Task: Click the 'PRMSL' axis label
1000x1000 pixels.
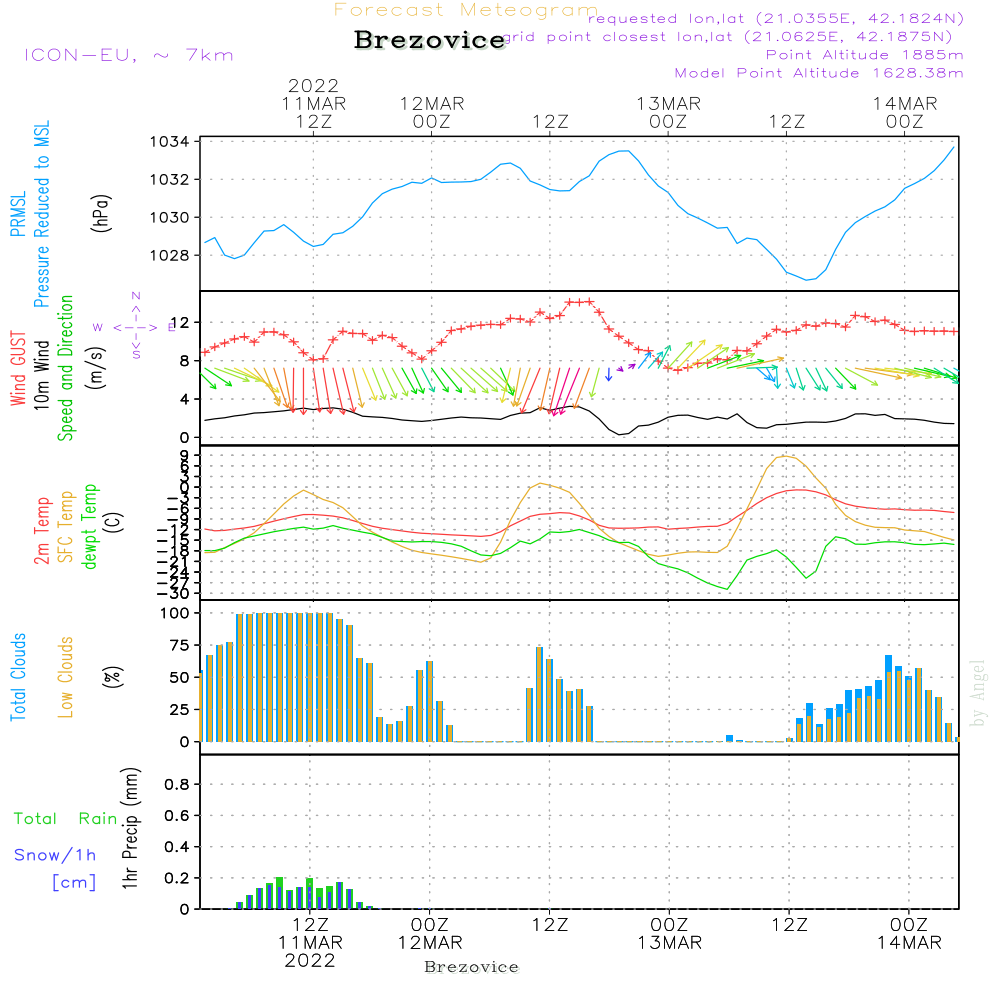Action: [x=18, y=213]
